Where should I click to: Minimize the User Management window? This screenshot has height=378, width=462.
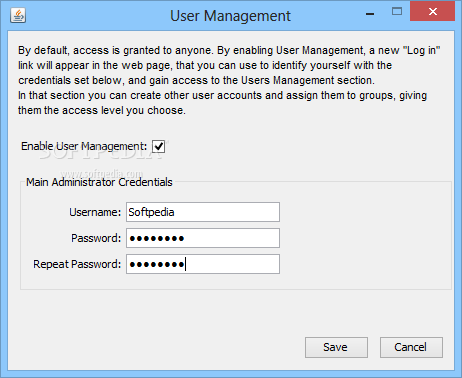tap(370, 14)
